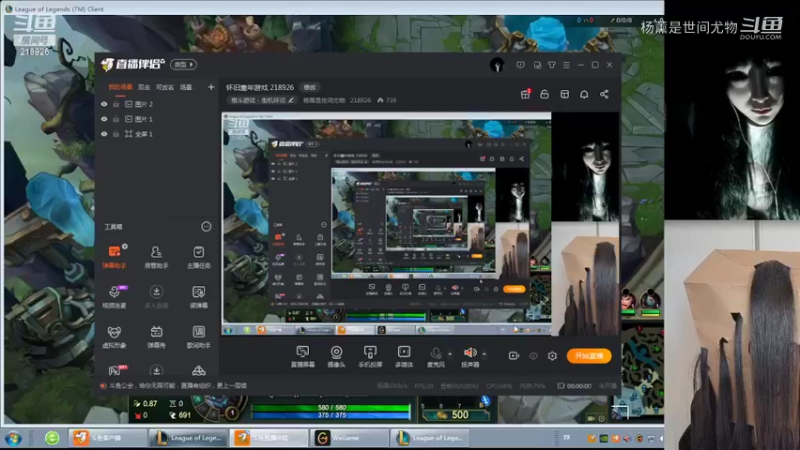This screenshot has width=800, height=450.
Task: Open the message icon in the title bar
Action: 520,65
